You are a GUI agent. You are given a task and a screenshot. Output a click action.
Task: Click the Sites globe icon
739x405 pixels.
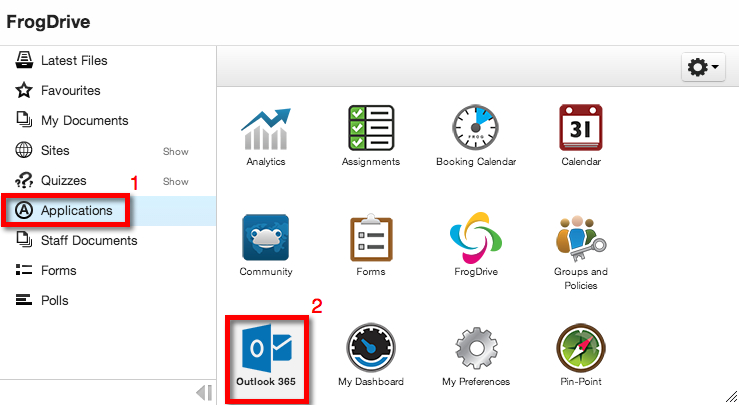click(24, 150)
